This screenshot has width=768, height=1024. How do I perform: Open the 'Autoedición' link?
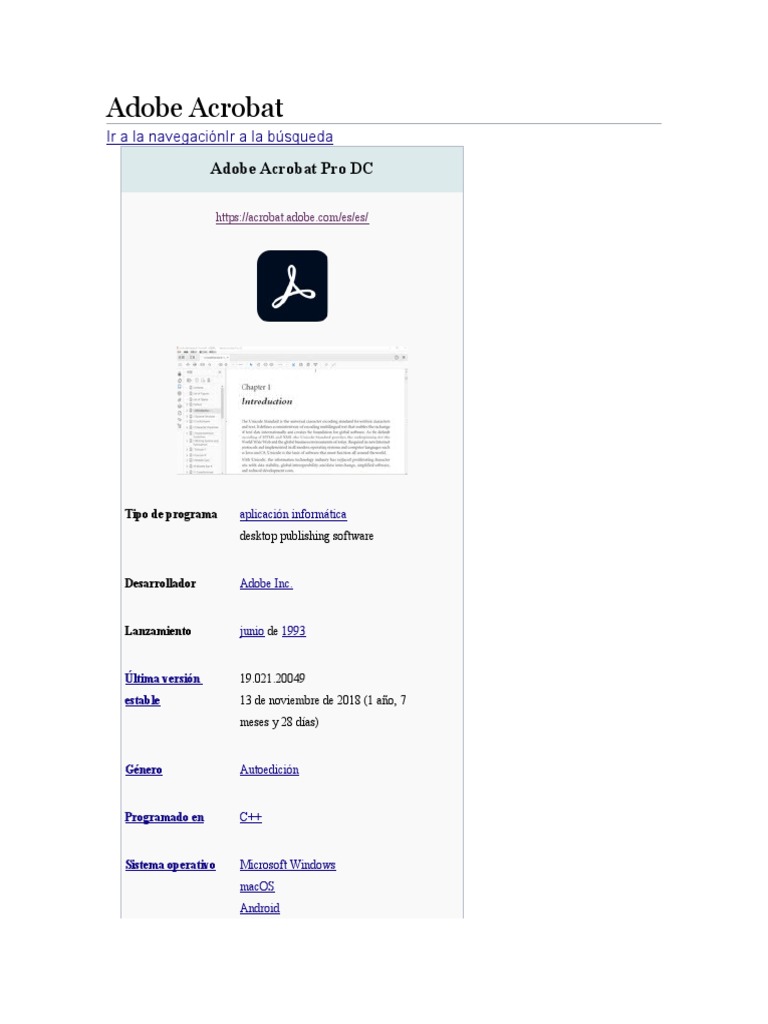click(269, 769)
